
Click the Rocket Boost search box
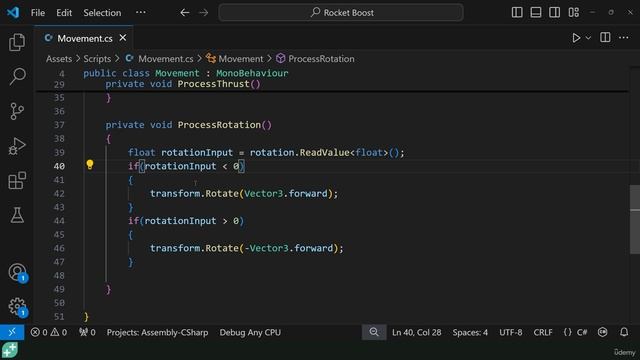pos(341,13)
